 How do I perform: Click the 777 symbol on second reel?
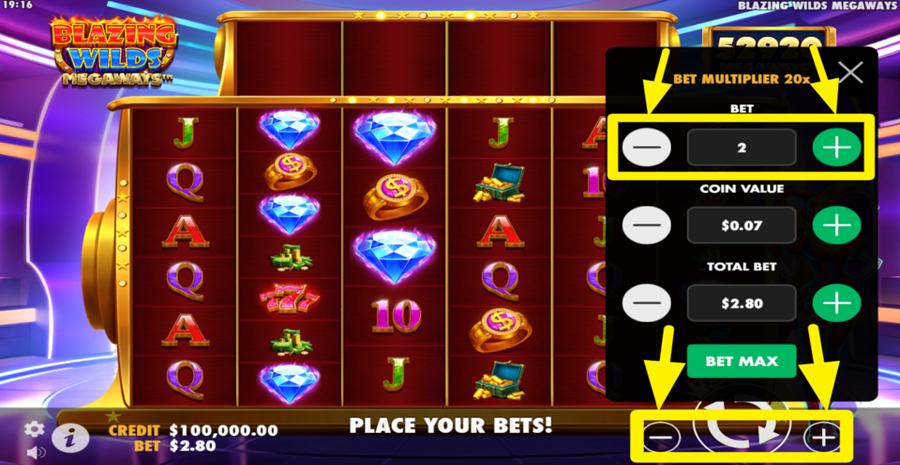[x=289, y=300]
